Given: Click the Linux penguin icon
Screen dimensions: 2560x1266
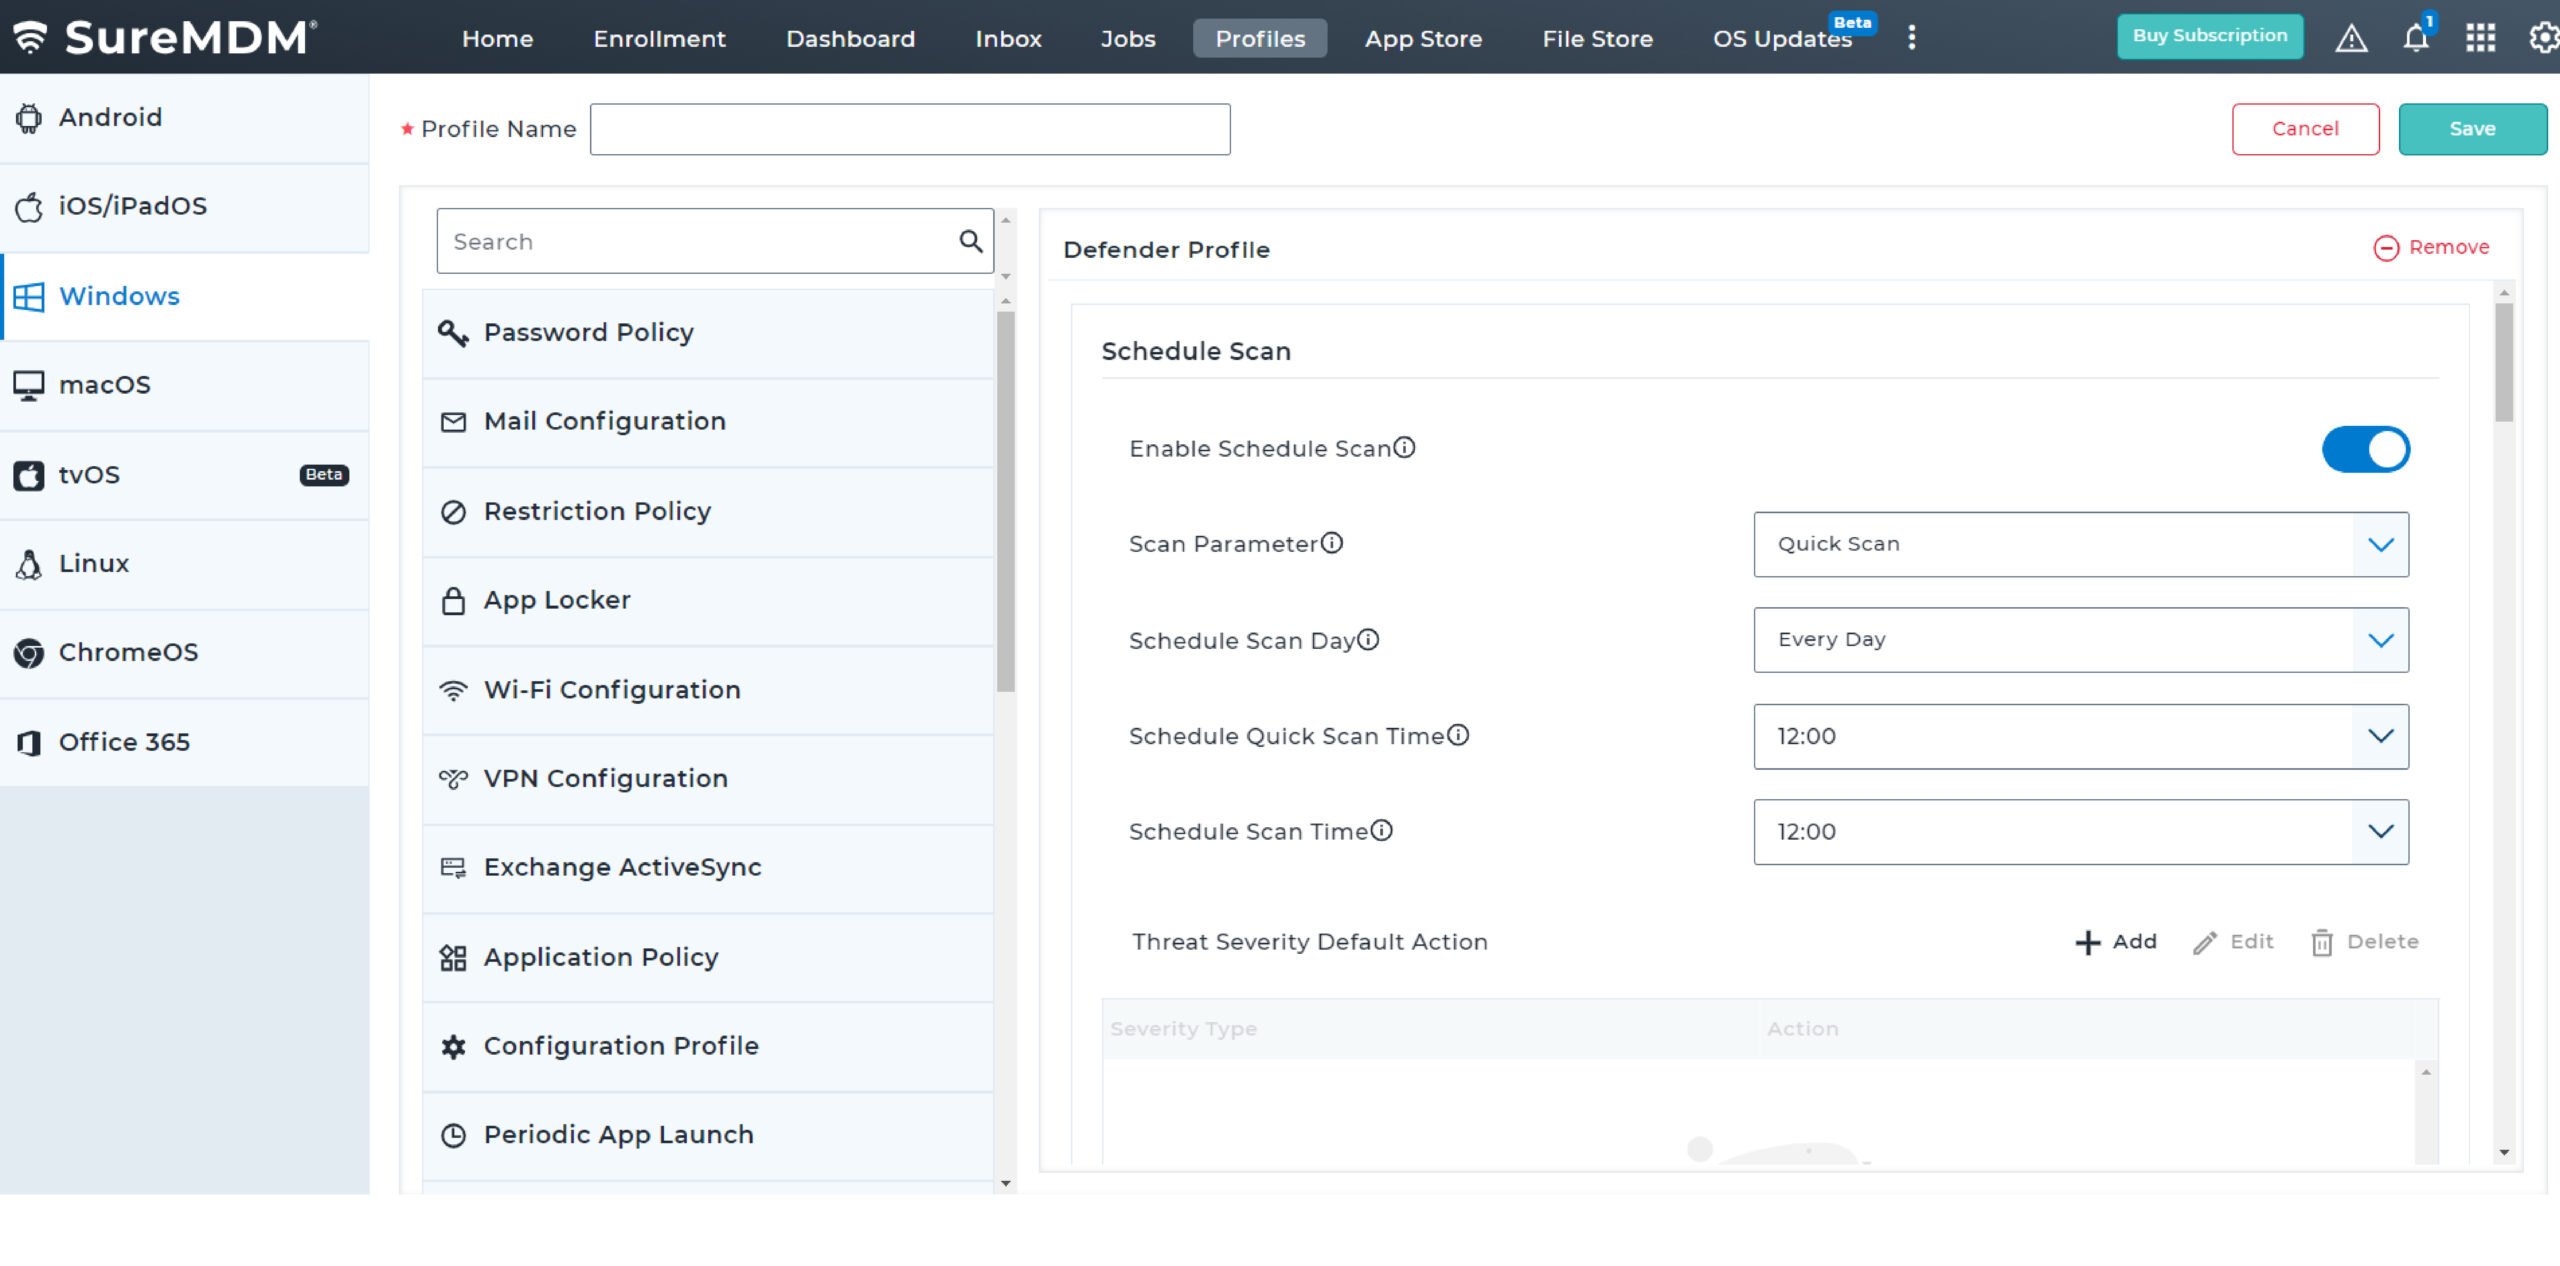Looking at the screenshot, I should (x=29, y=564).
